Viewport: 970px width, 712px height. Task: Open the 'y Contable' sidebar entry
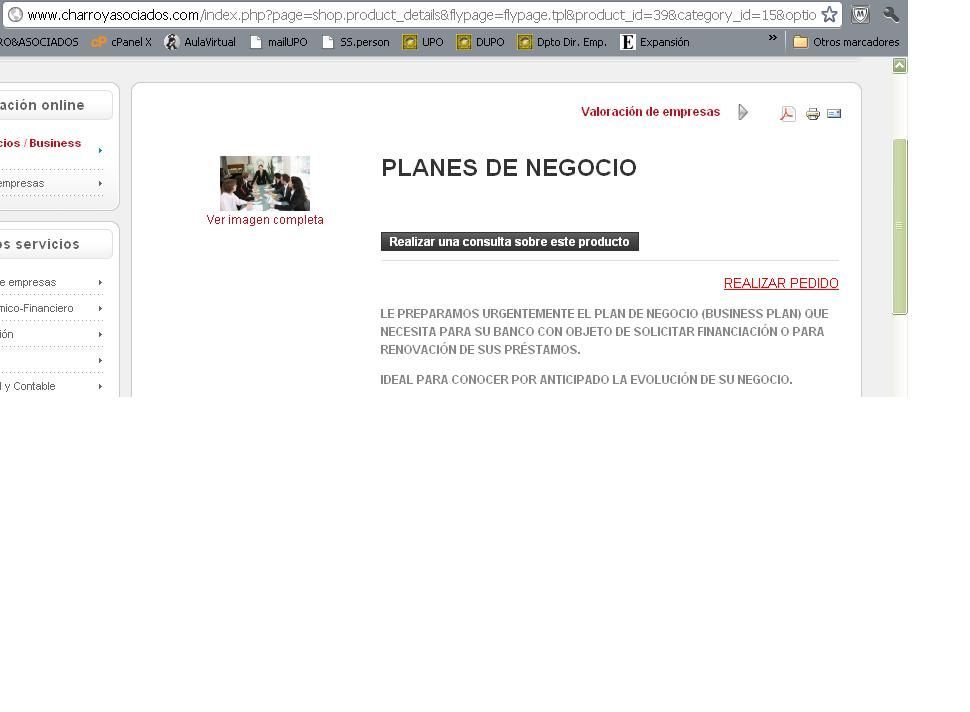point(28,386)
